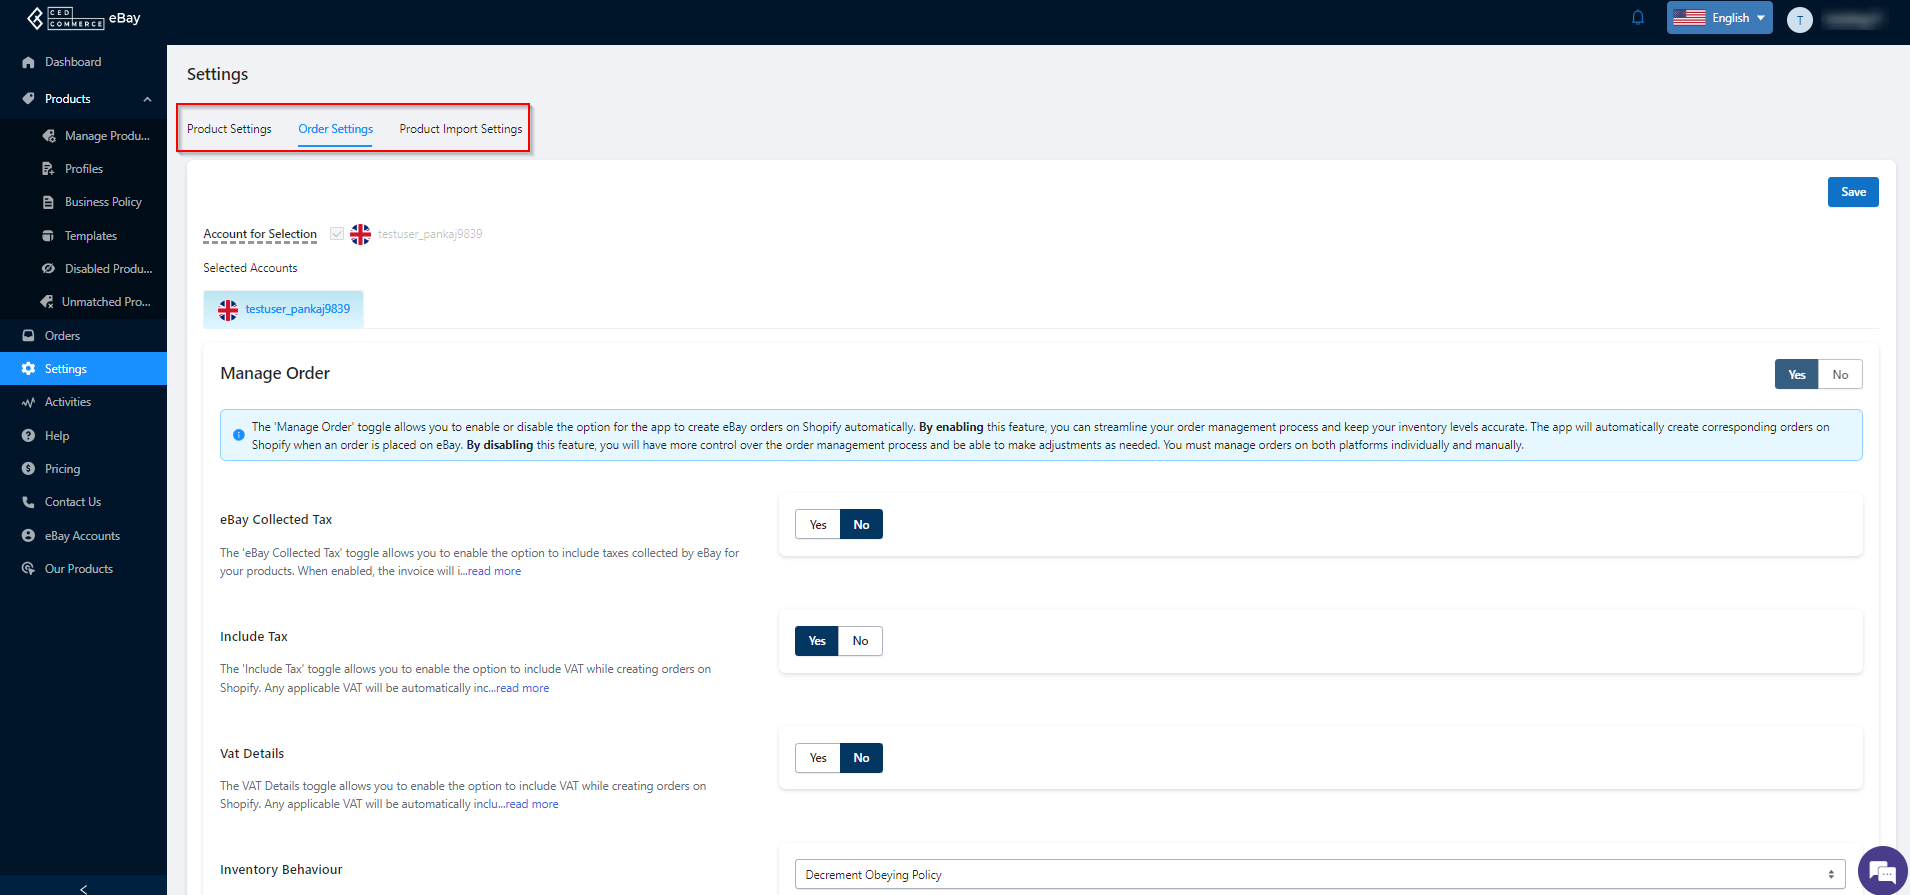The width and height of the screenshot is (1910, 895).
Task: Open the user avatar T icon
Action: tap(1800, 19)
